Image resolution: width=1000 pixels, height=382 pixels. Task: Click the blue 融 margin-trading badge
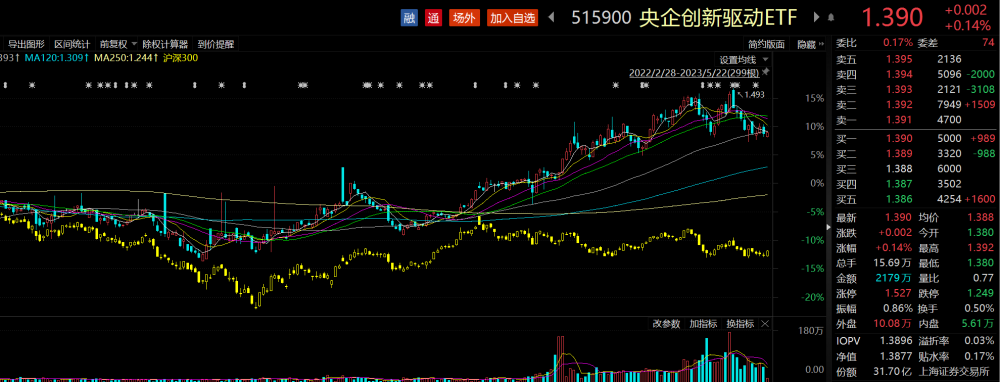pyautogui.click(x=409, y=18)
